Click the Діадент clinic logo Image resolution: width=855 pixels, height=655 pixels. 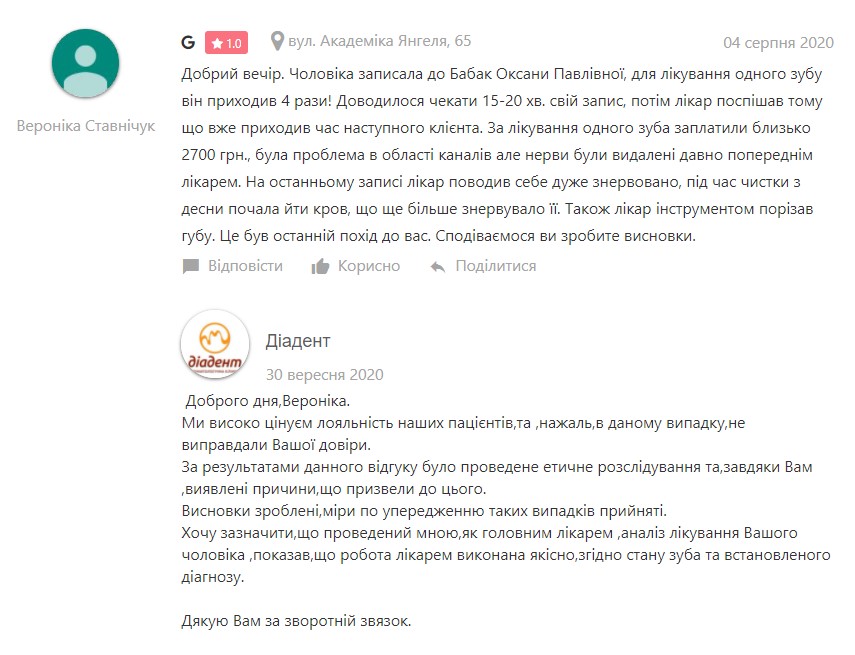tap(215, 344)
